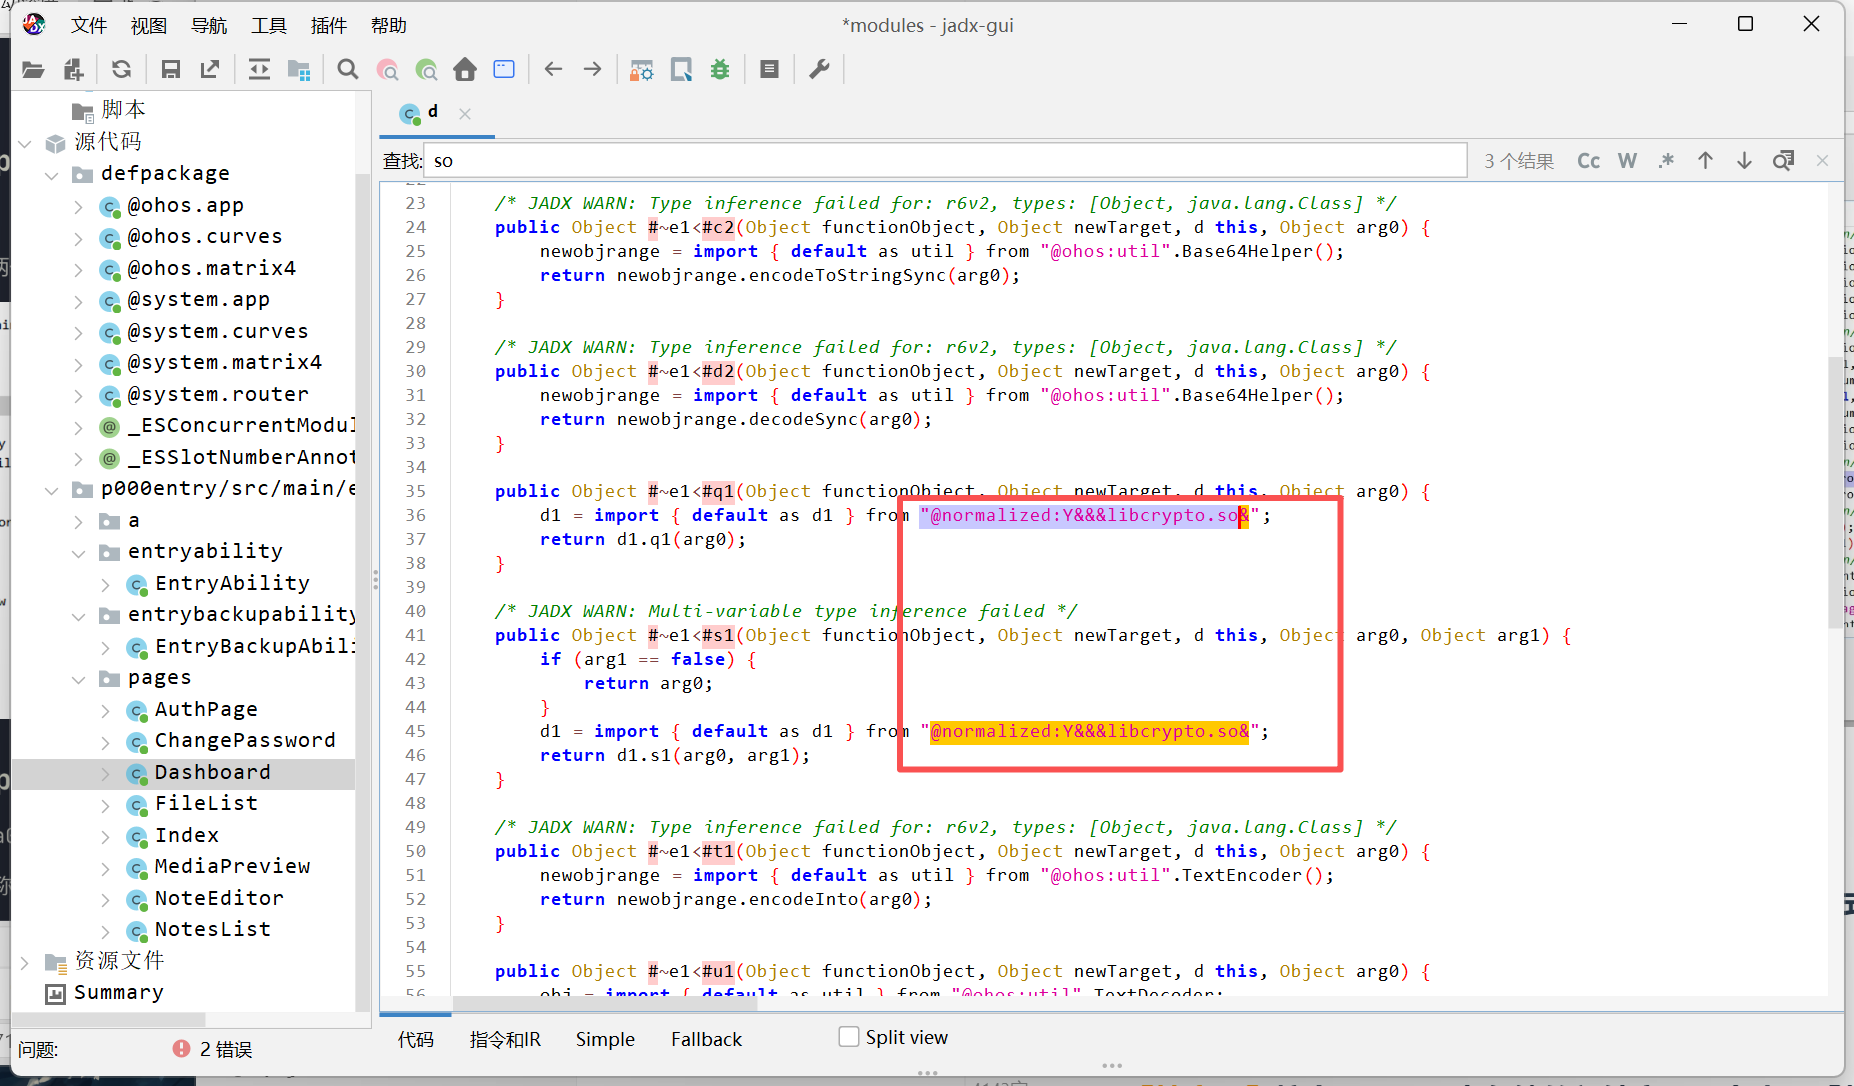
Task: Click the 查找 search input field
Action: (945, 161)
